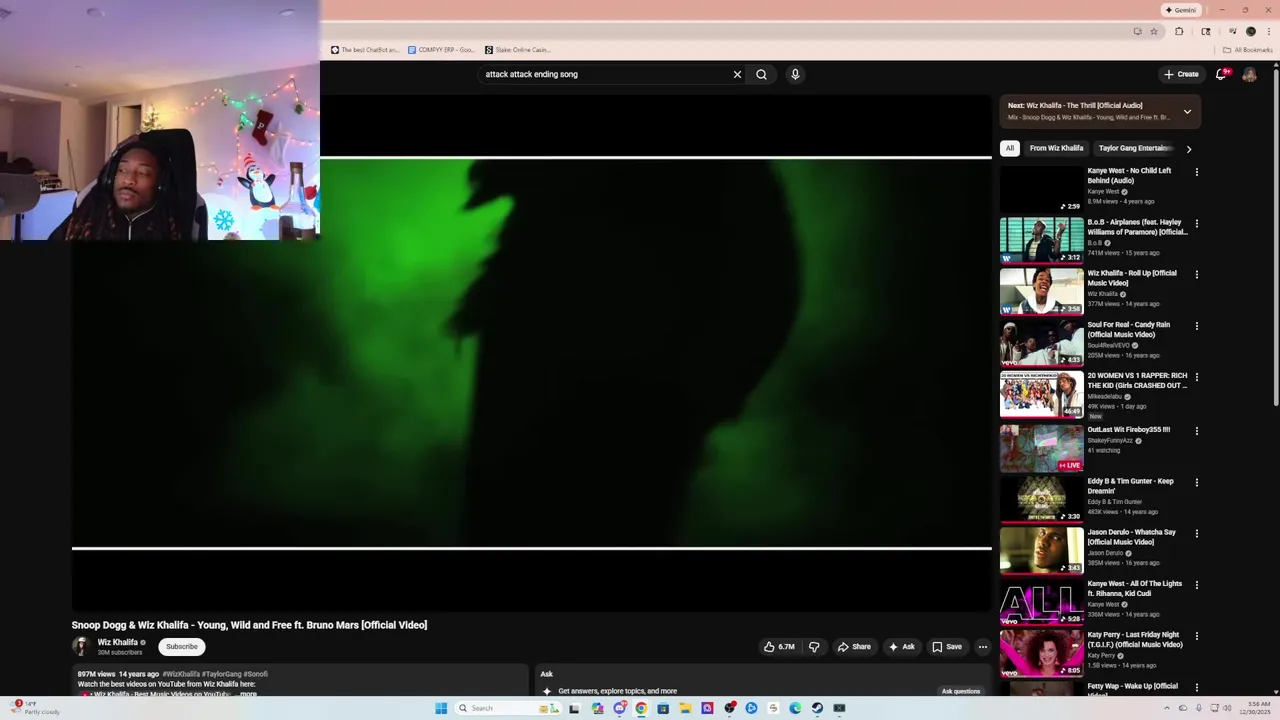Open Eddy B & Tim Gunter Keep Dreamin' title

pyautogui.click(x=1131, y=486)
